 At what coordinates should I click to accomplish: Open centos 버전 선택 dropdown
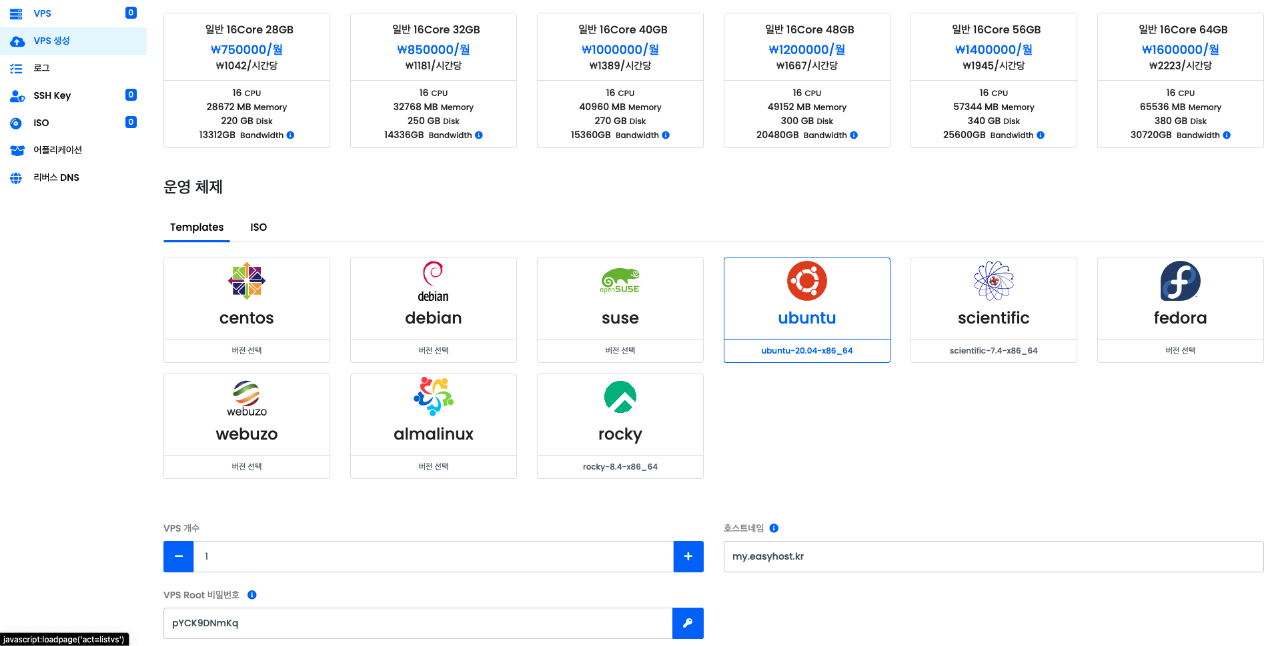coord(246,351)
